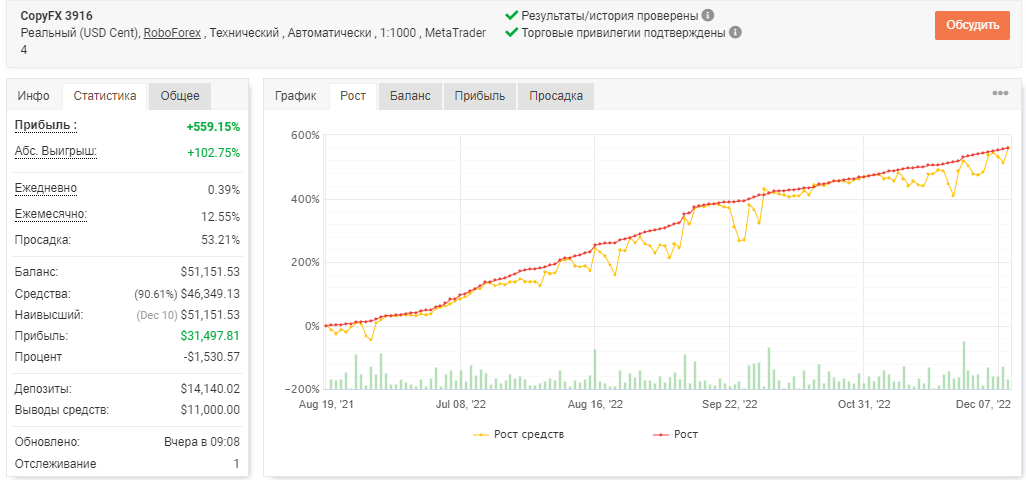
Task: Click the Вчера в 09:08 updated time
Action: click(202, 442)
